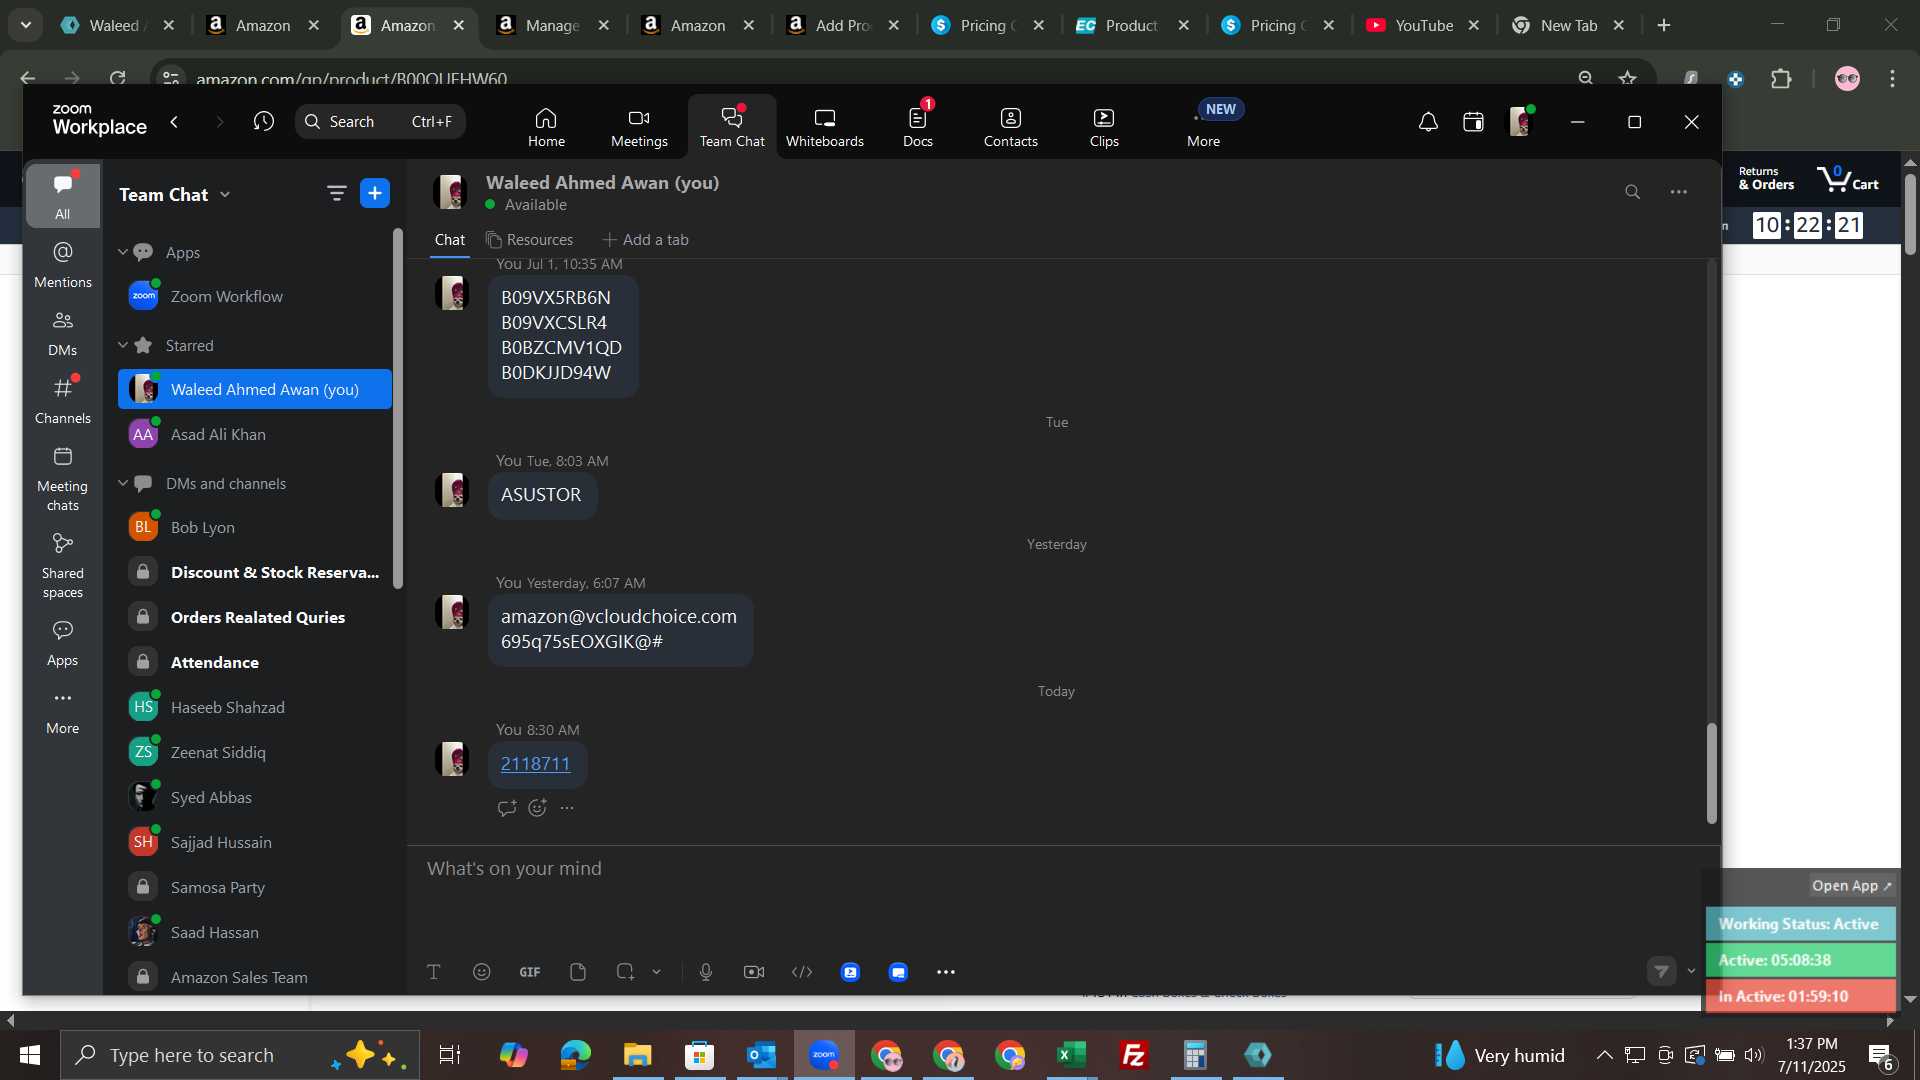Open Shared spaces in the sidebar
The width and height of the screenshot is (1920, 1080).
(x=63, y=566)
